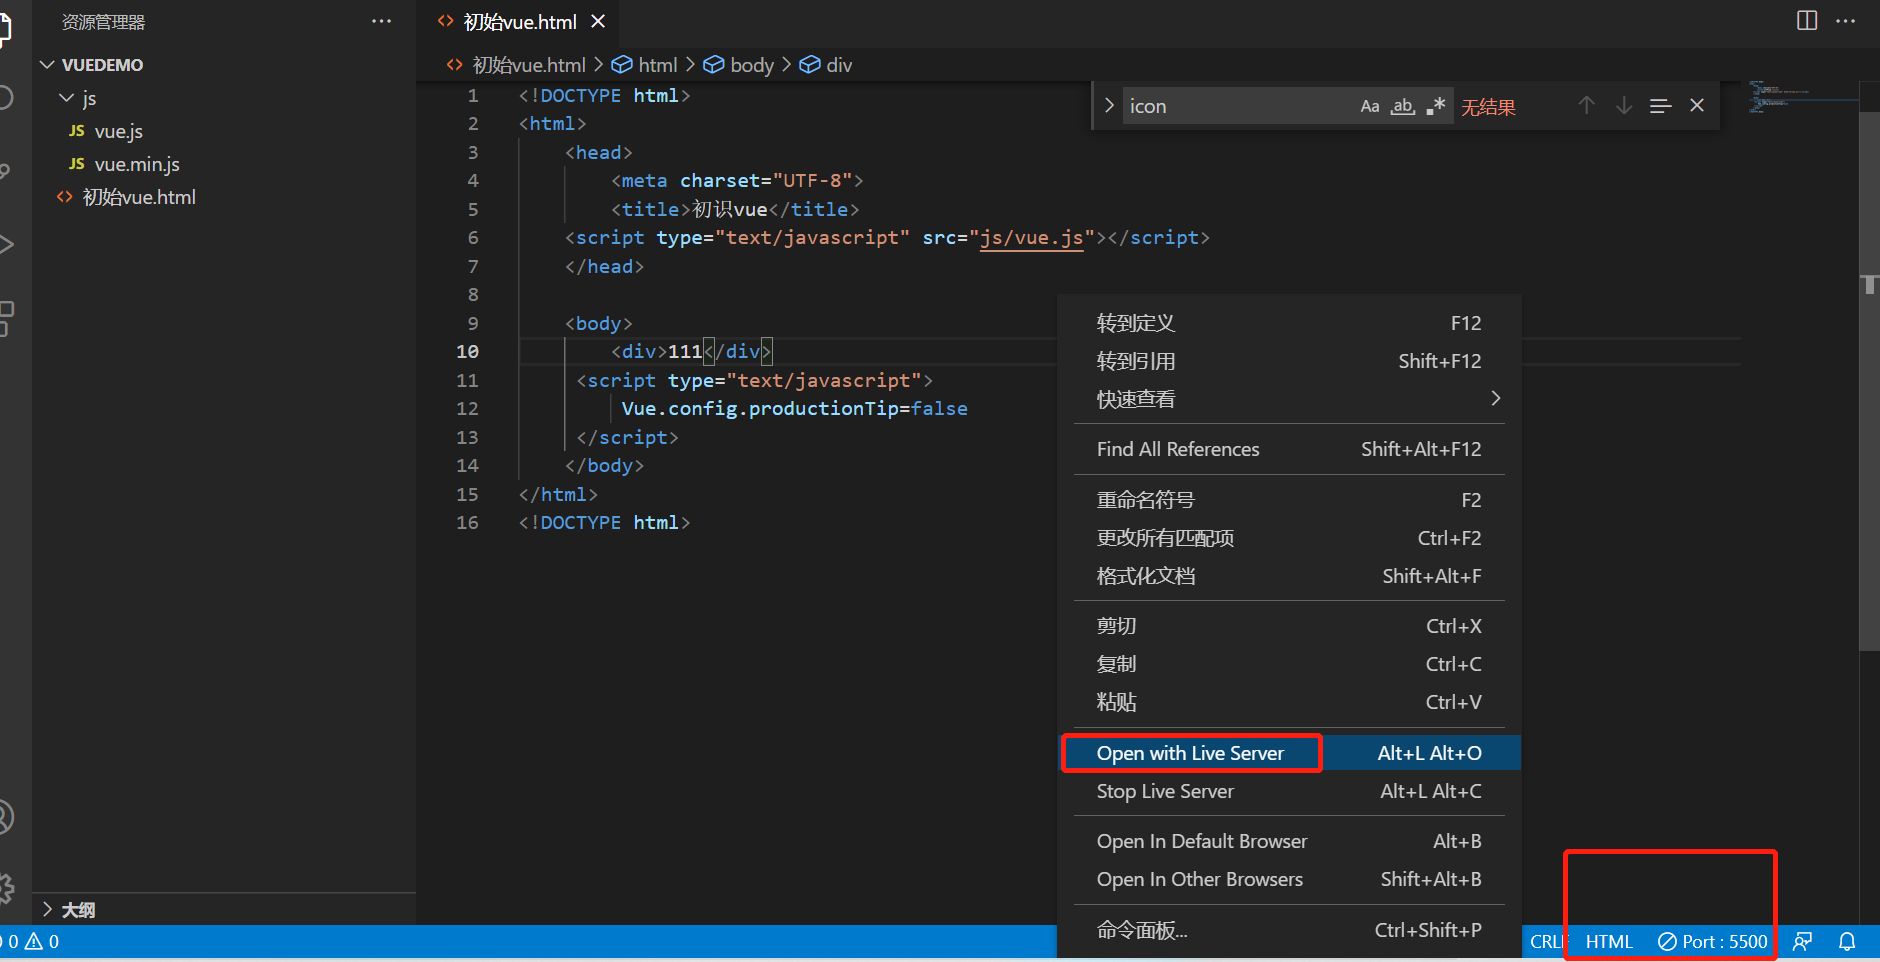
Task: Choose 更改所有匹配项 menu item
Action: click(x=1289, y=538)
